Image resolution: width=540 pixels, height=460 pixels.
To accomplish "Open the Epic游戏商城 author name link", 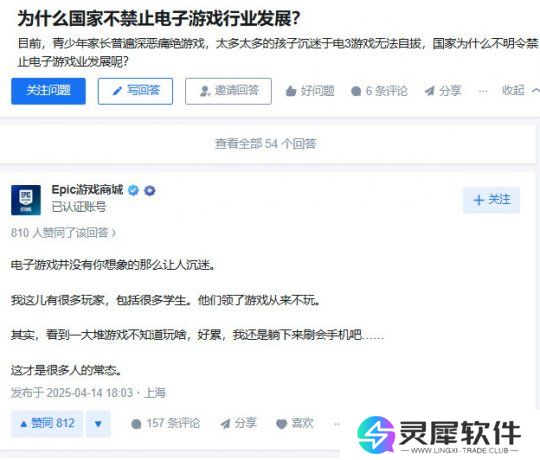I will click(87, 190).
